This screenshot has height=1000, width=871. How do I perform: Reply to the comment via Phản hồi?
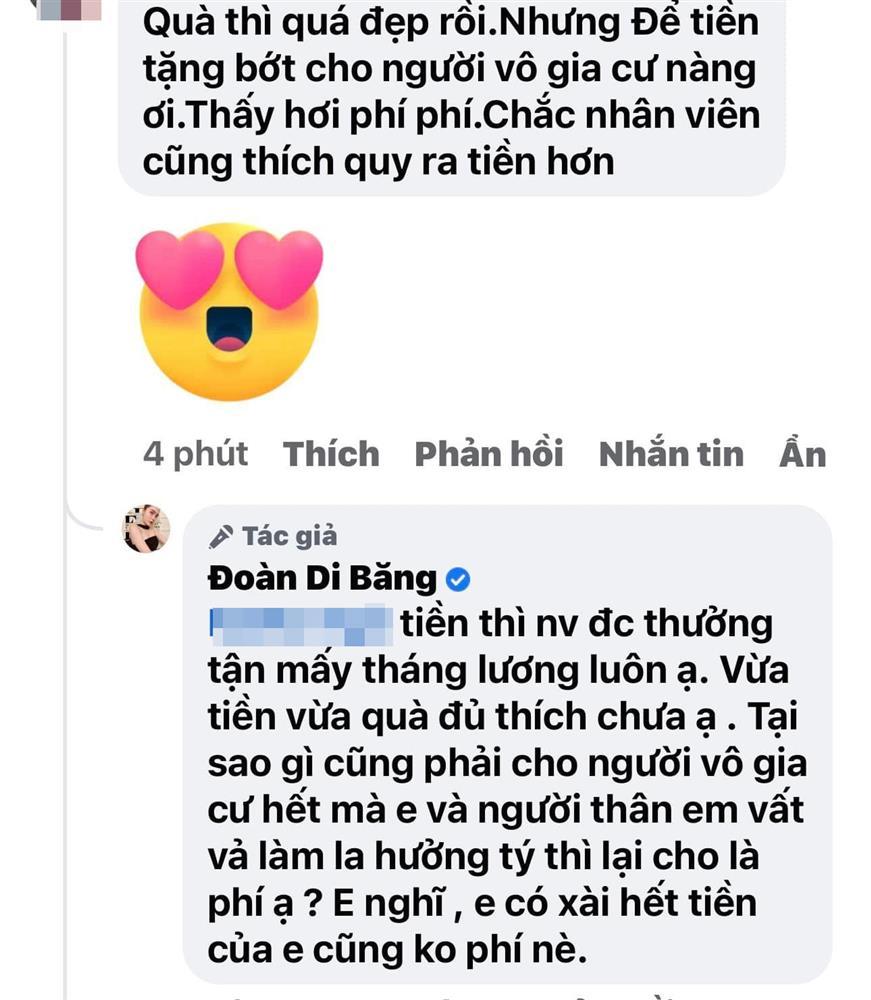tap(489, 454)
